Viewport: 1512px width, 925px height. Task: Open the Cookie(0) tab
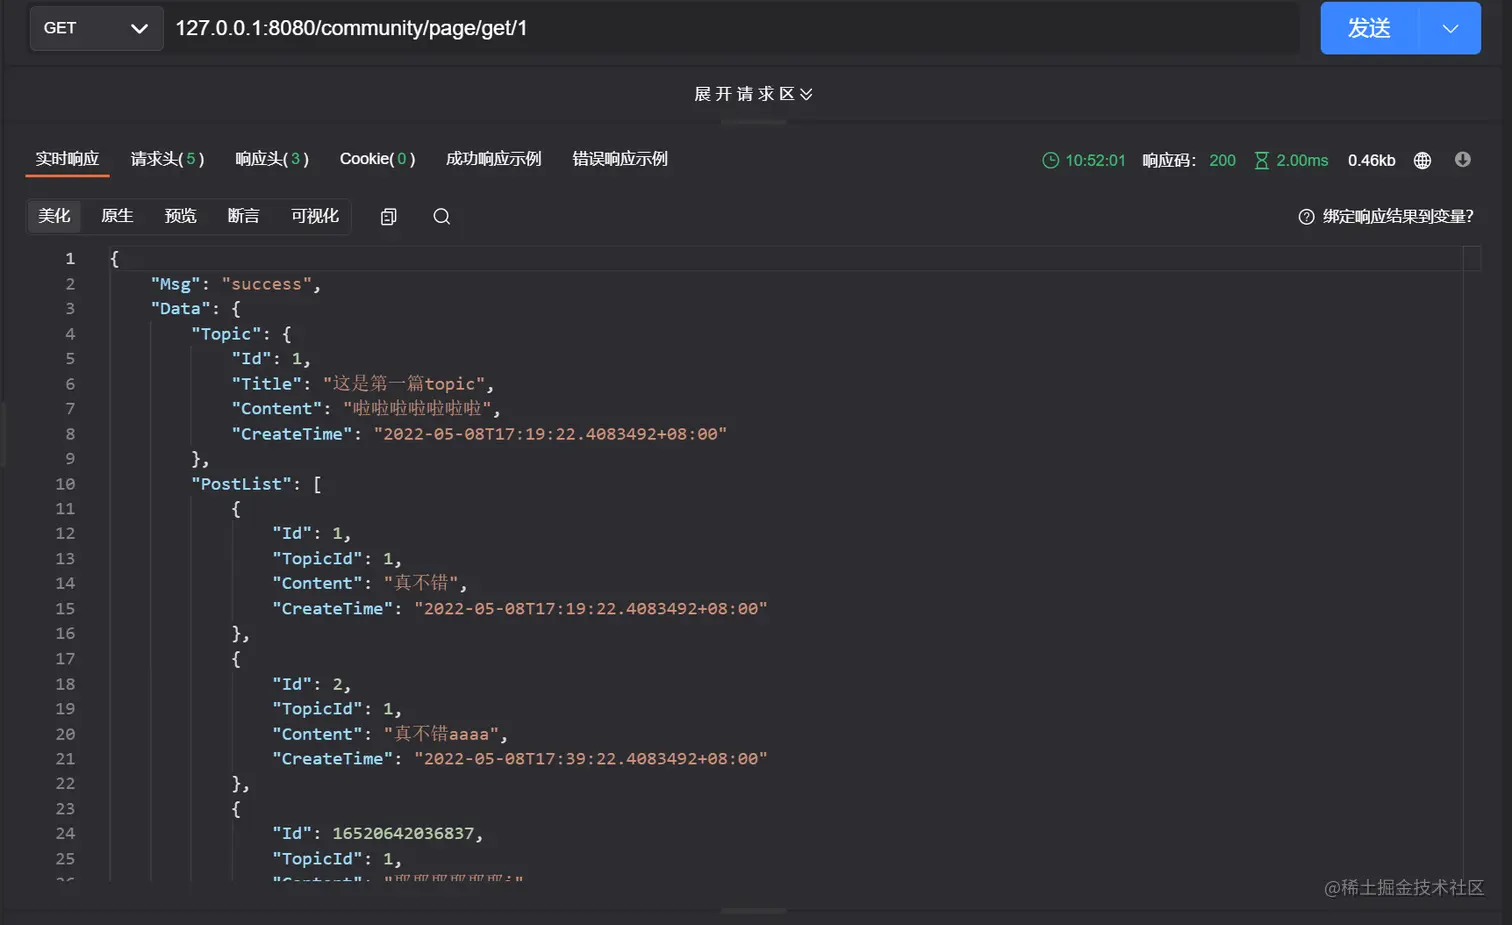[x=377, y=159]
